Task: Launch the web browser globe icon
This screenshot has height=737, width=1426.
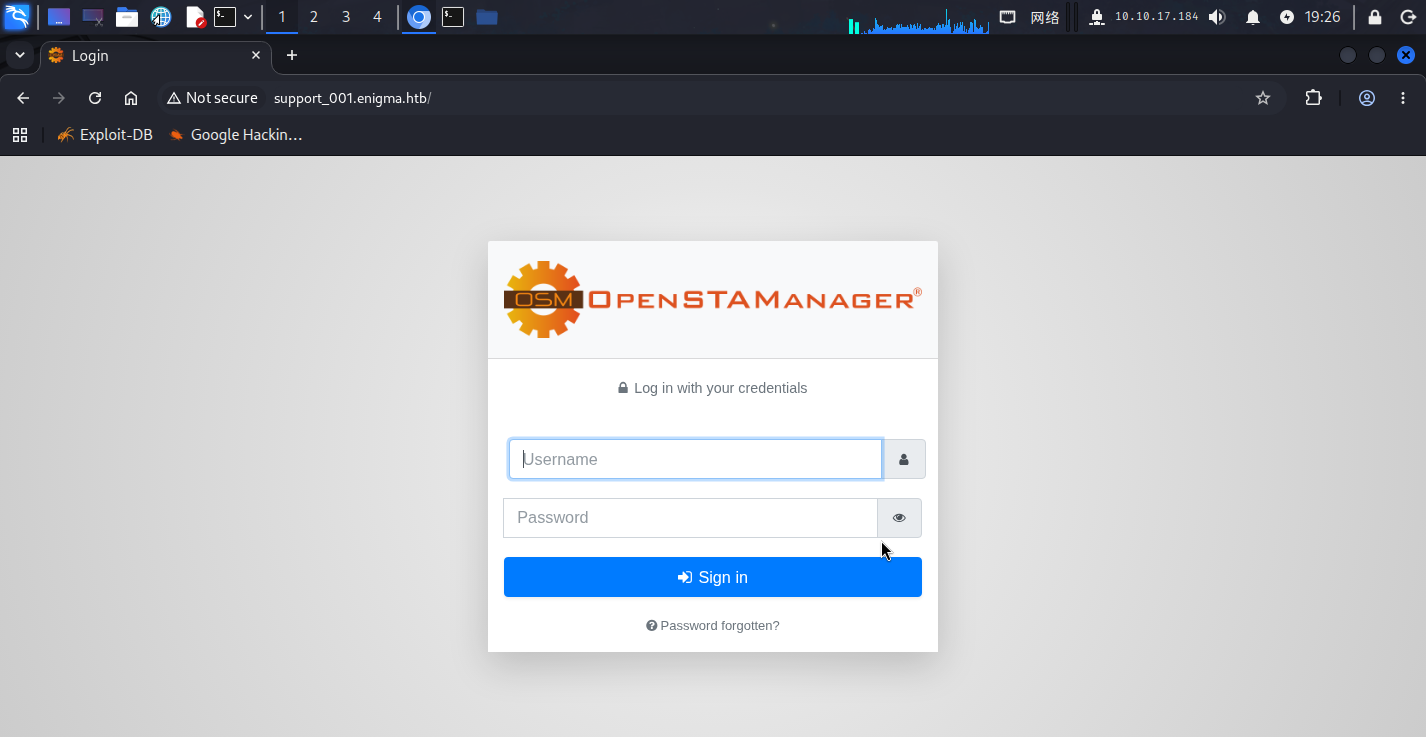Action: (160, 17)
